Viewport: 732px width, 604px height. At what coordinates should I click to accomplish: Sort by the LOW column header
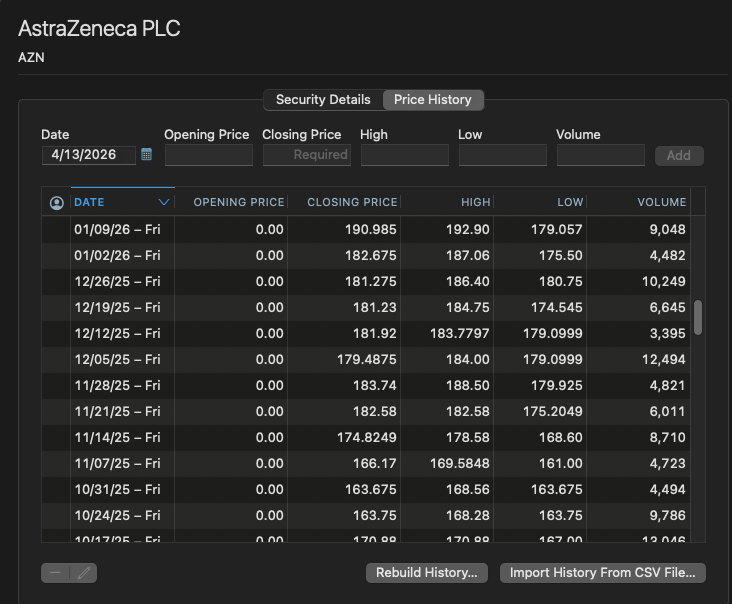(x=570, y=202)
